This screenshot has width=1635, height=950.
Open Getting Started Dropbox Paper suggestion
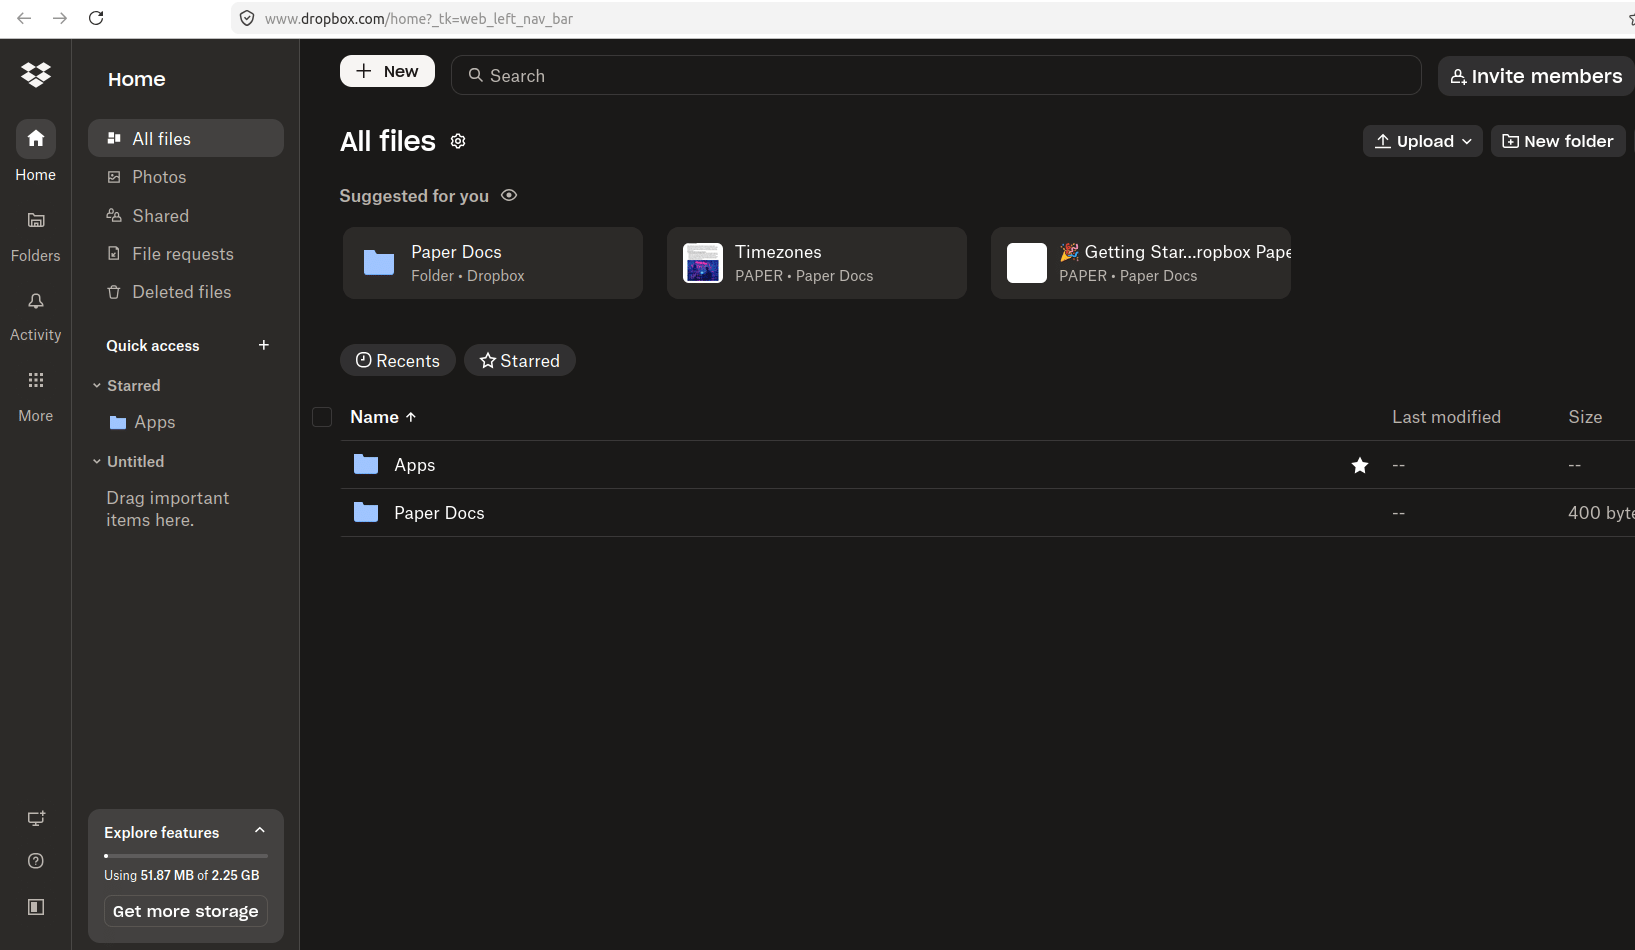(x=1141, y=263)
